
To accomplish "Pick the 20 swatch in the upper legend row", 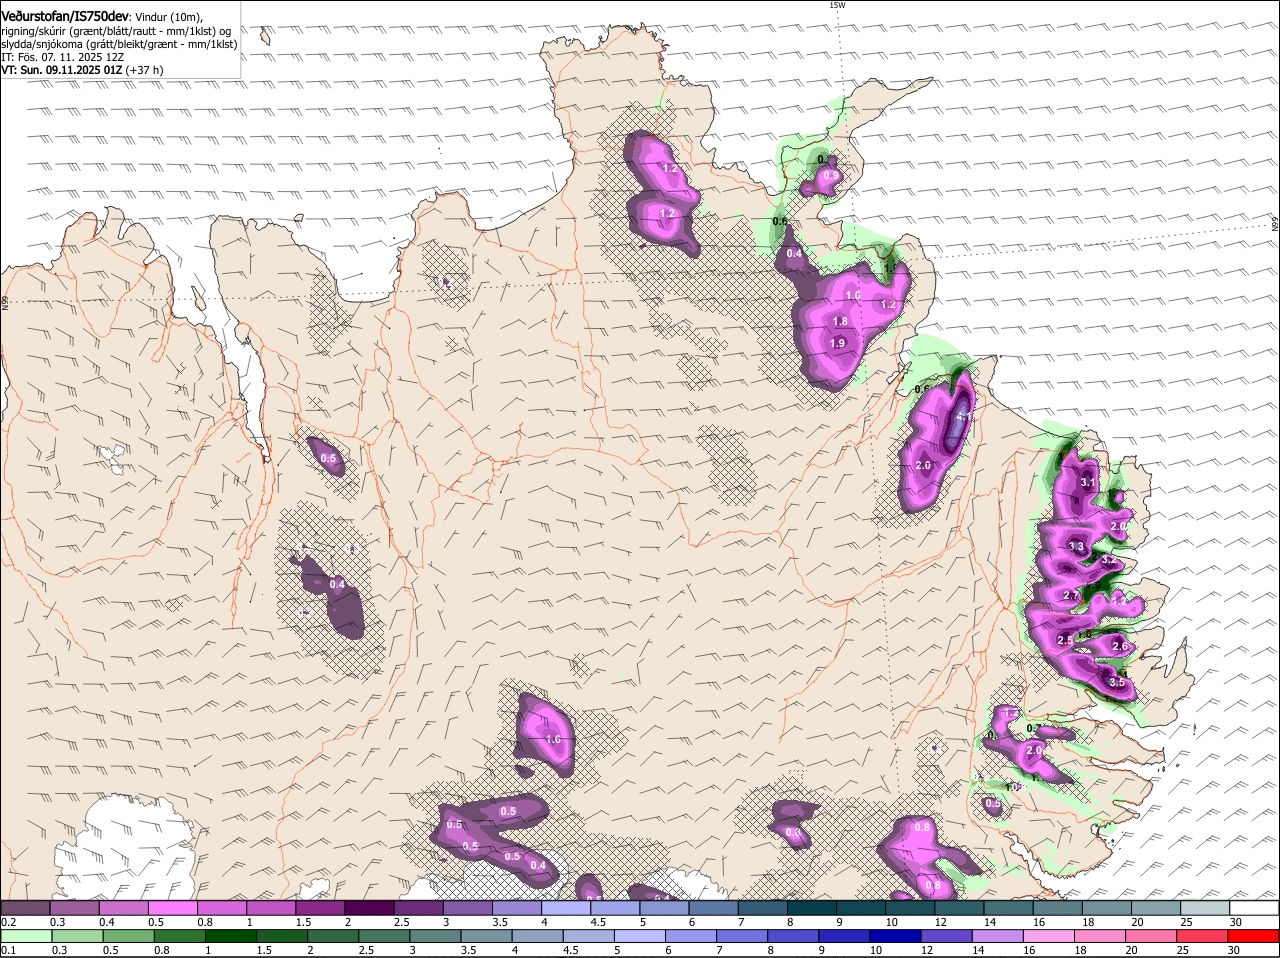I will point(1157,908).
